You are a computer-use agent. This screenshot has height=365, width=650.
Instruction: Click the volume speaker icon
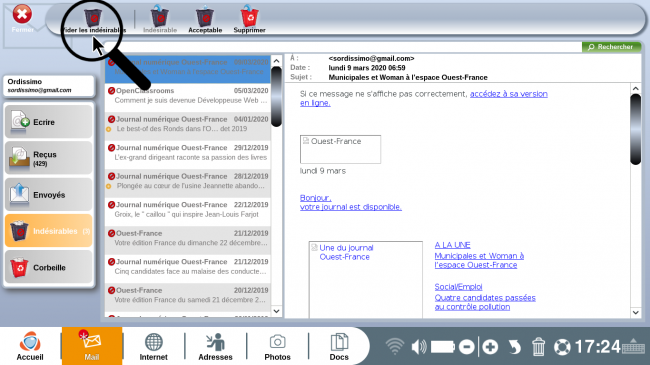tap(419, 346)
